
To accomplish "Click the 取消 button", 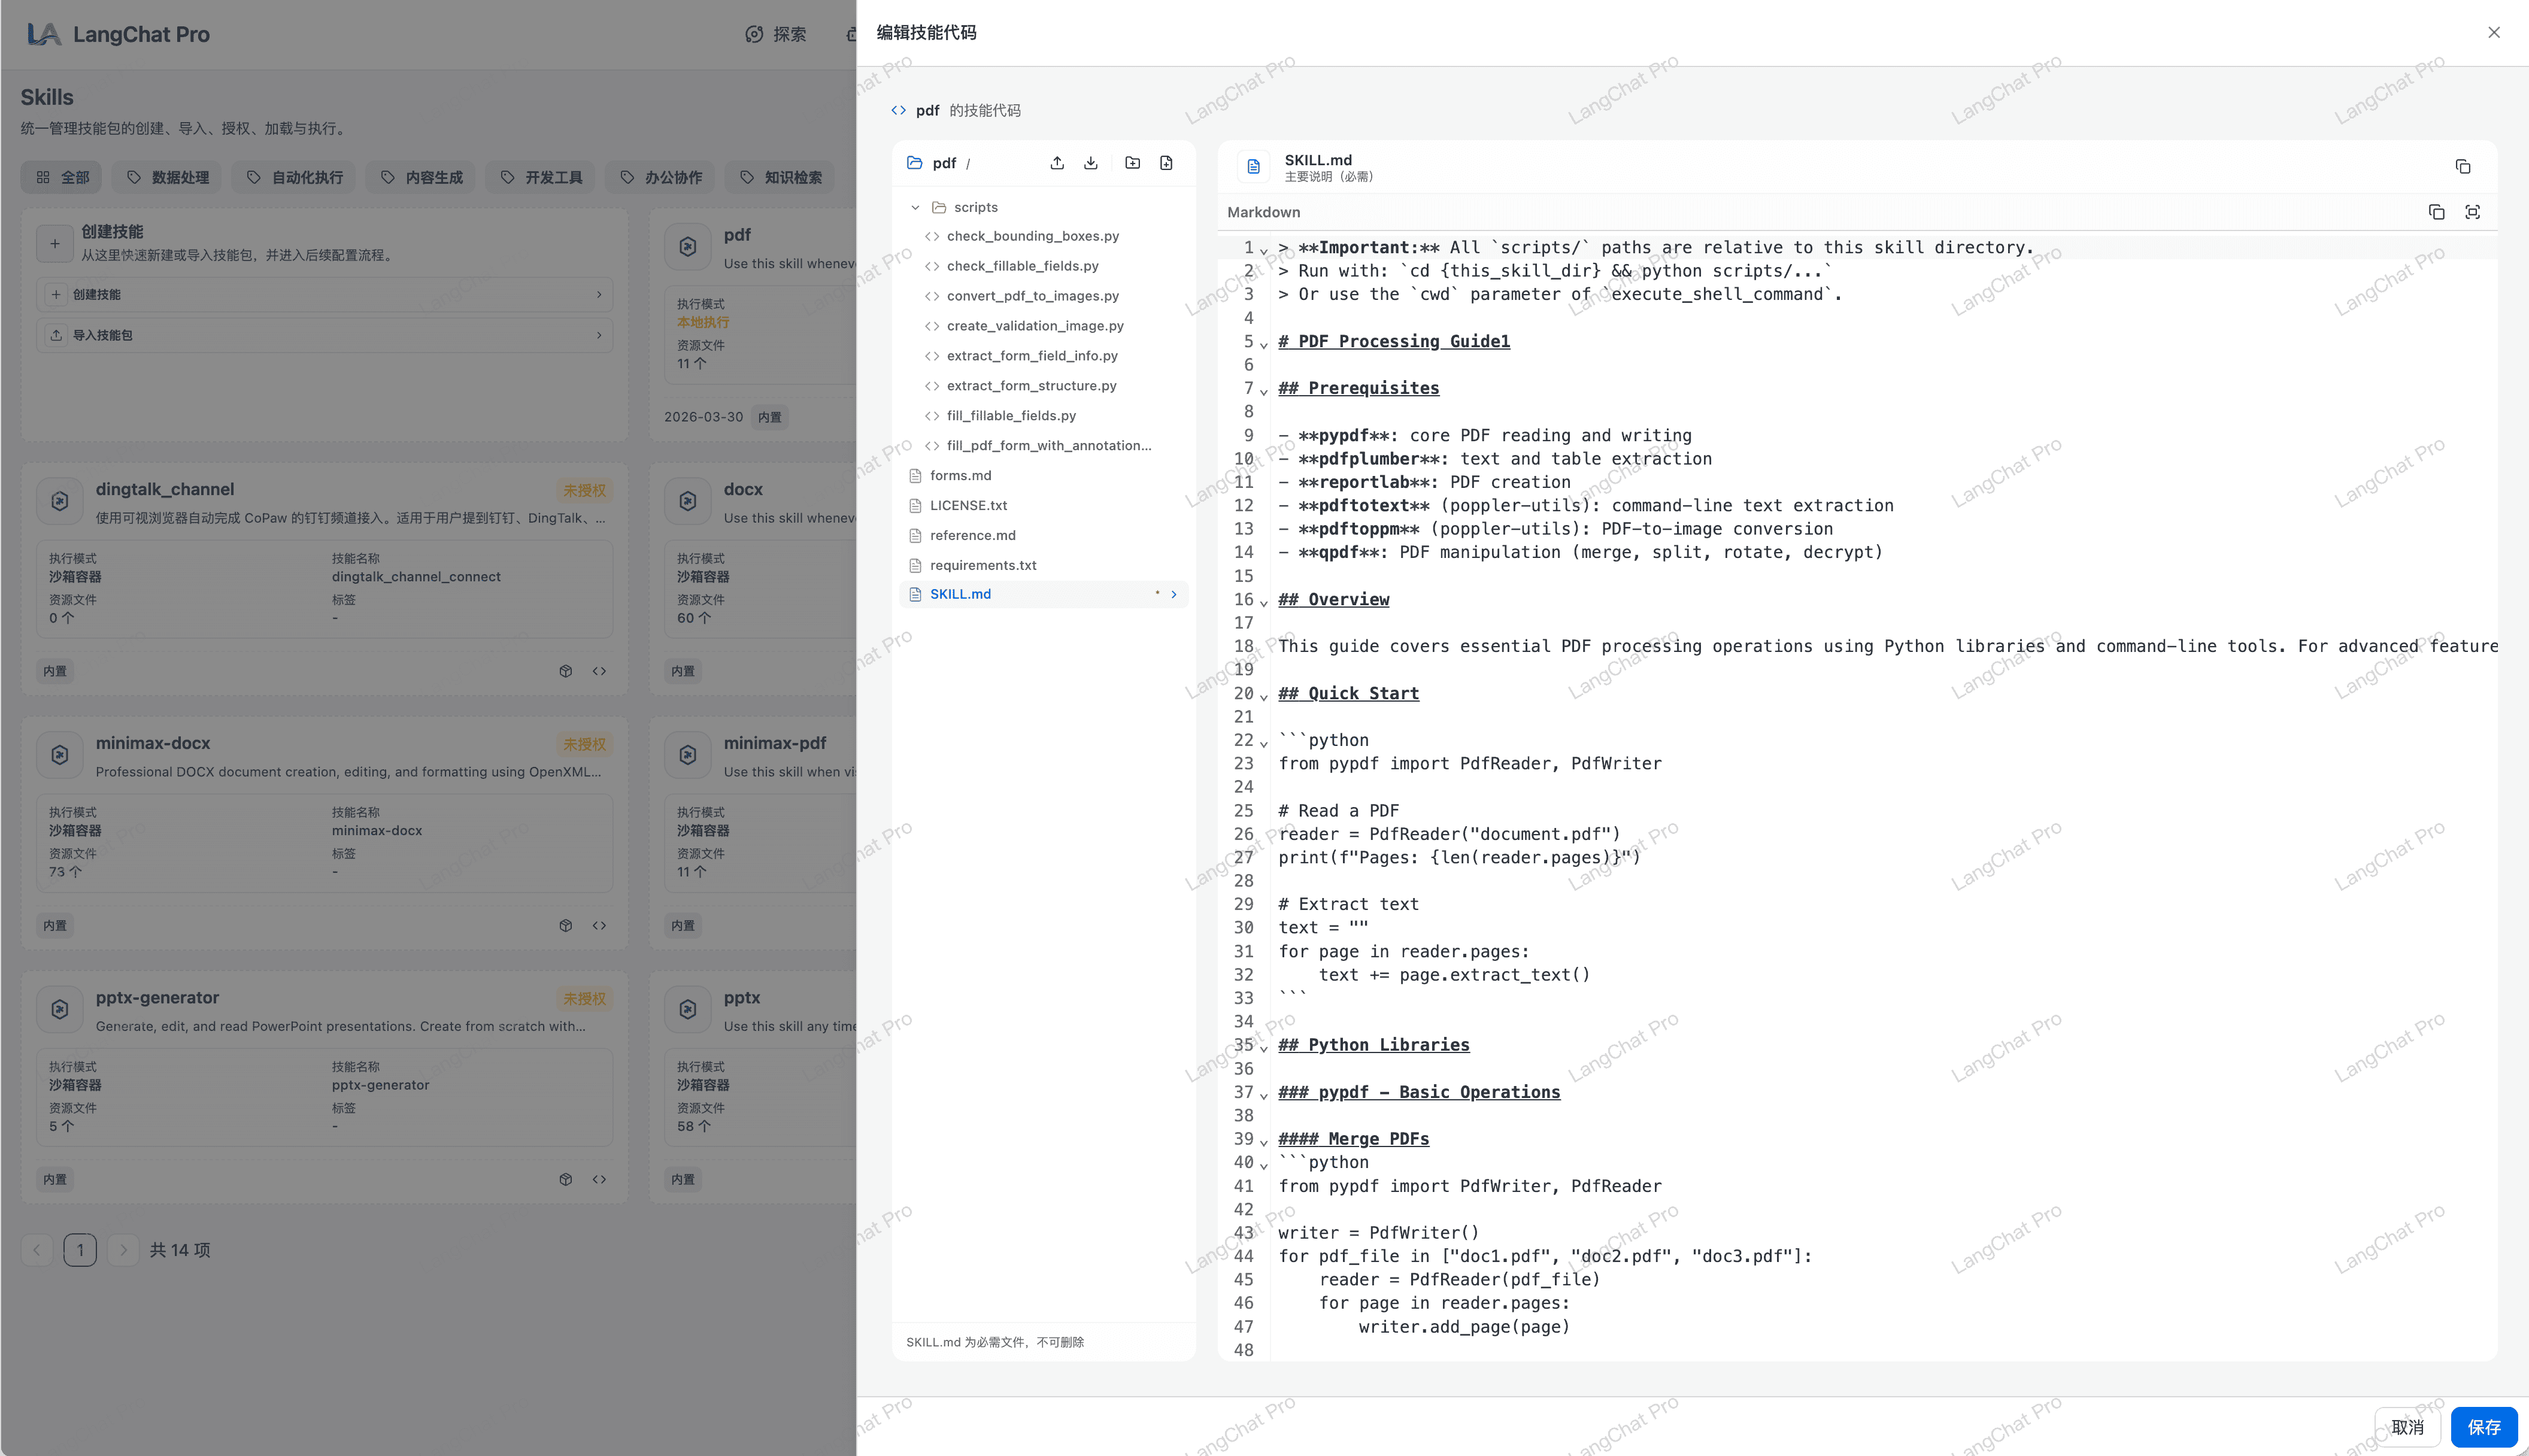I will [2407, 1427].
